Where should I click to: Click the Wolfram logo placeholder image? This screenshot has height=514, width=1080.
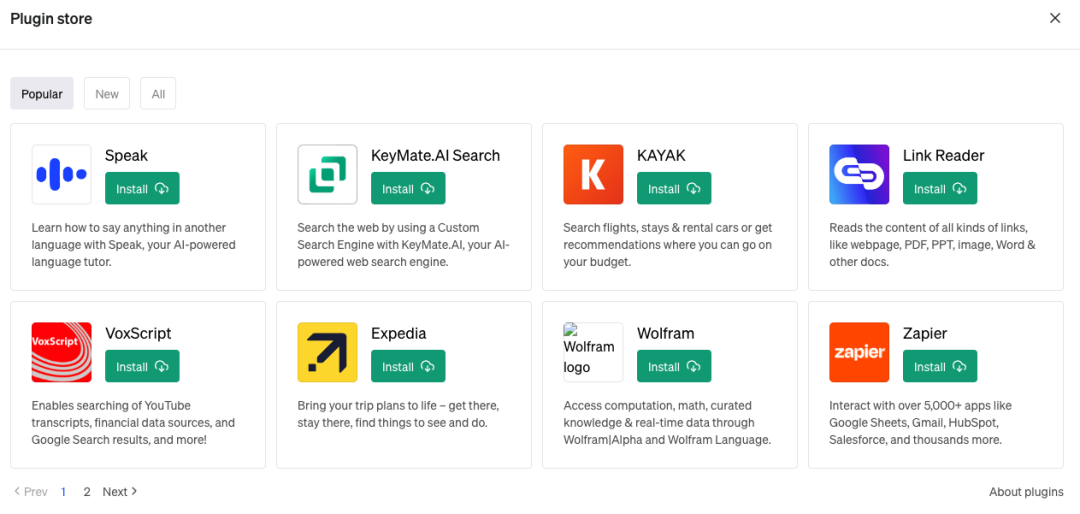click(x=592, y=352)
